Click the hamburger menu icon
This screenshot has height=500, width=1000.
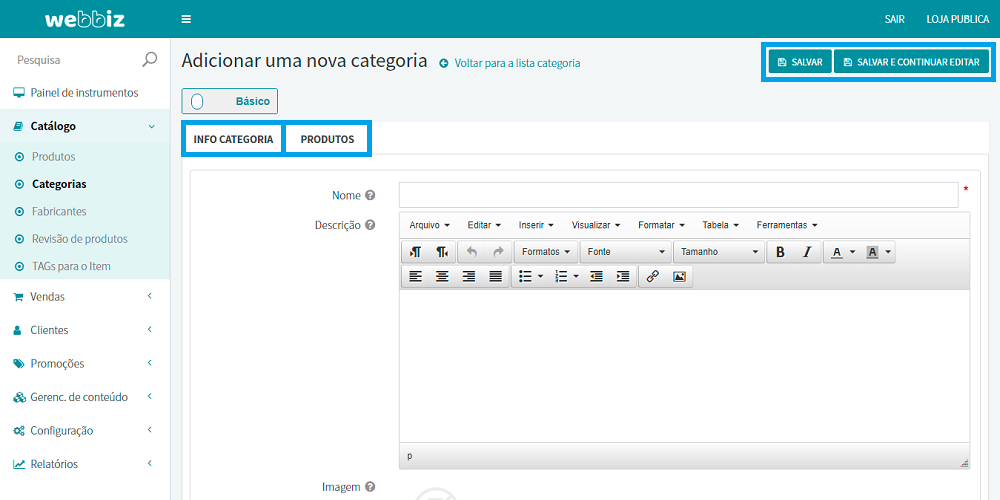[186, 19]
